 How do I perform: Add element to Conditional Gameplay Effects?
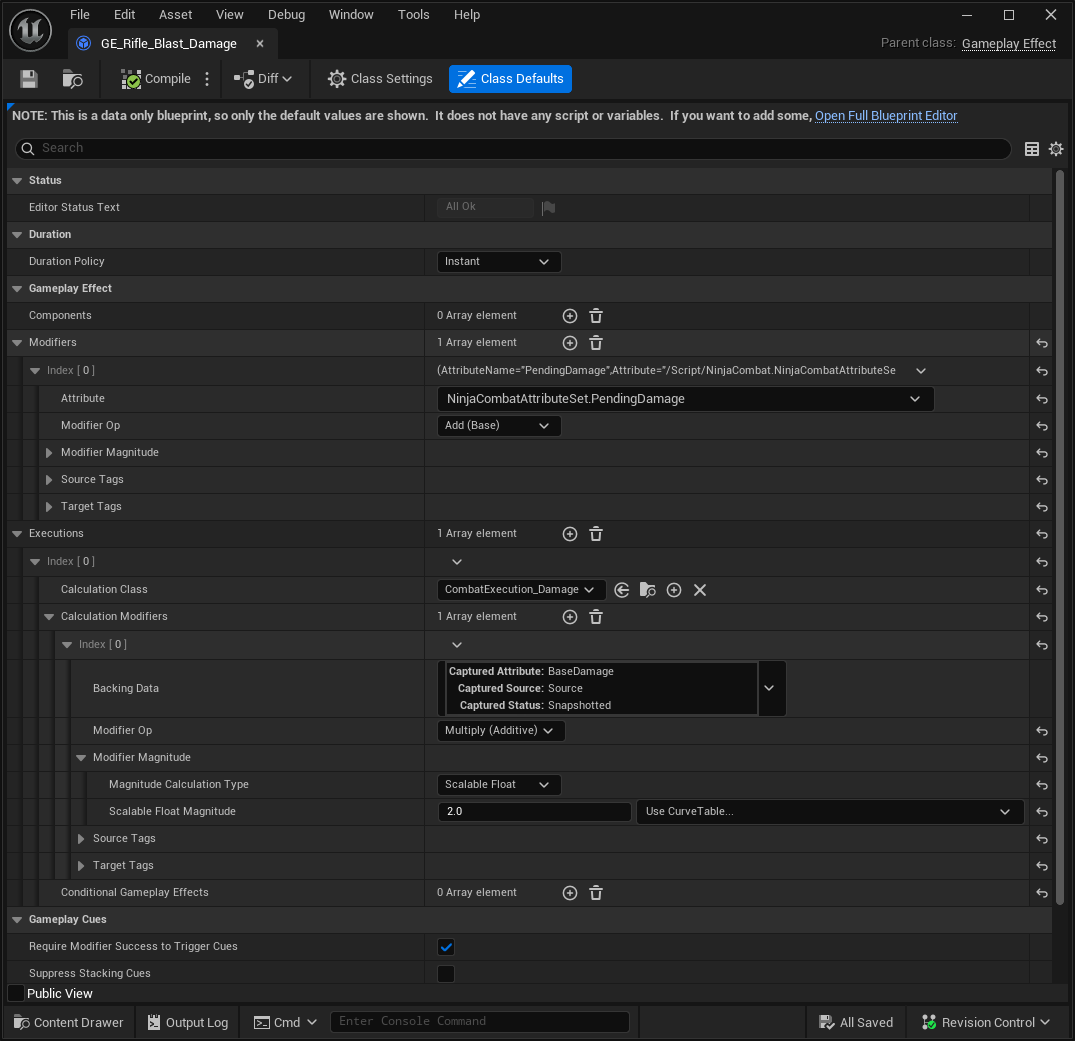point(570,893)
